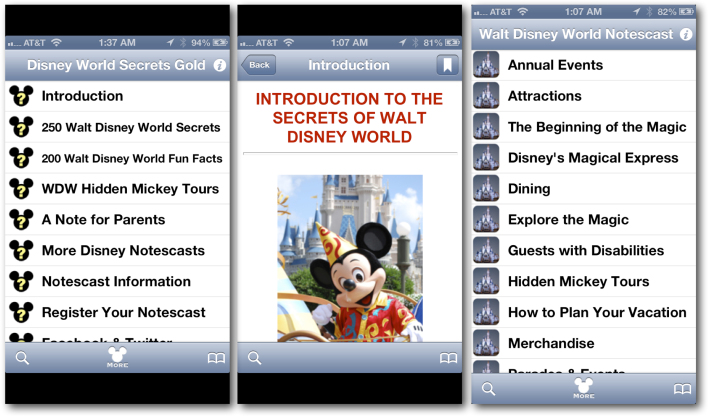
Task: Tap castle icon beside Attractions
Action: [x=486, y=96]
